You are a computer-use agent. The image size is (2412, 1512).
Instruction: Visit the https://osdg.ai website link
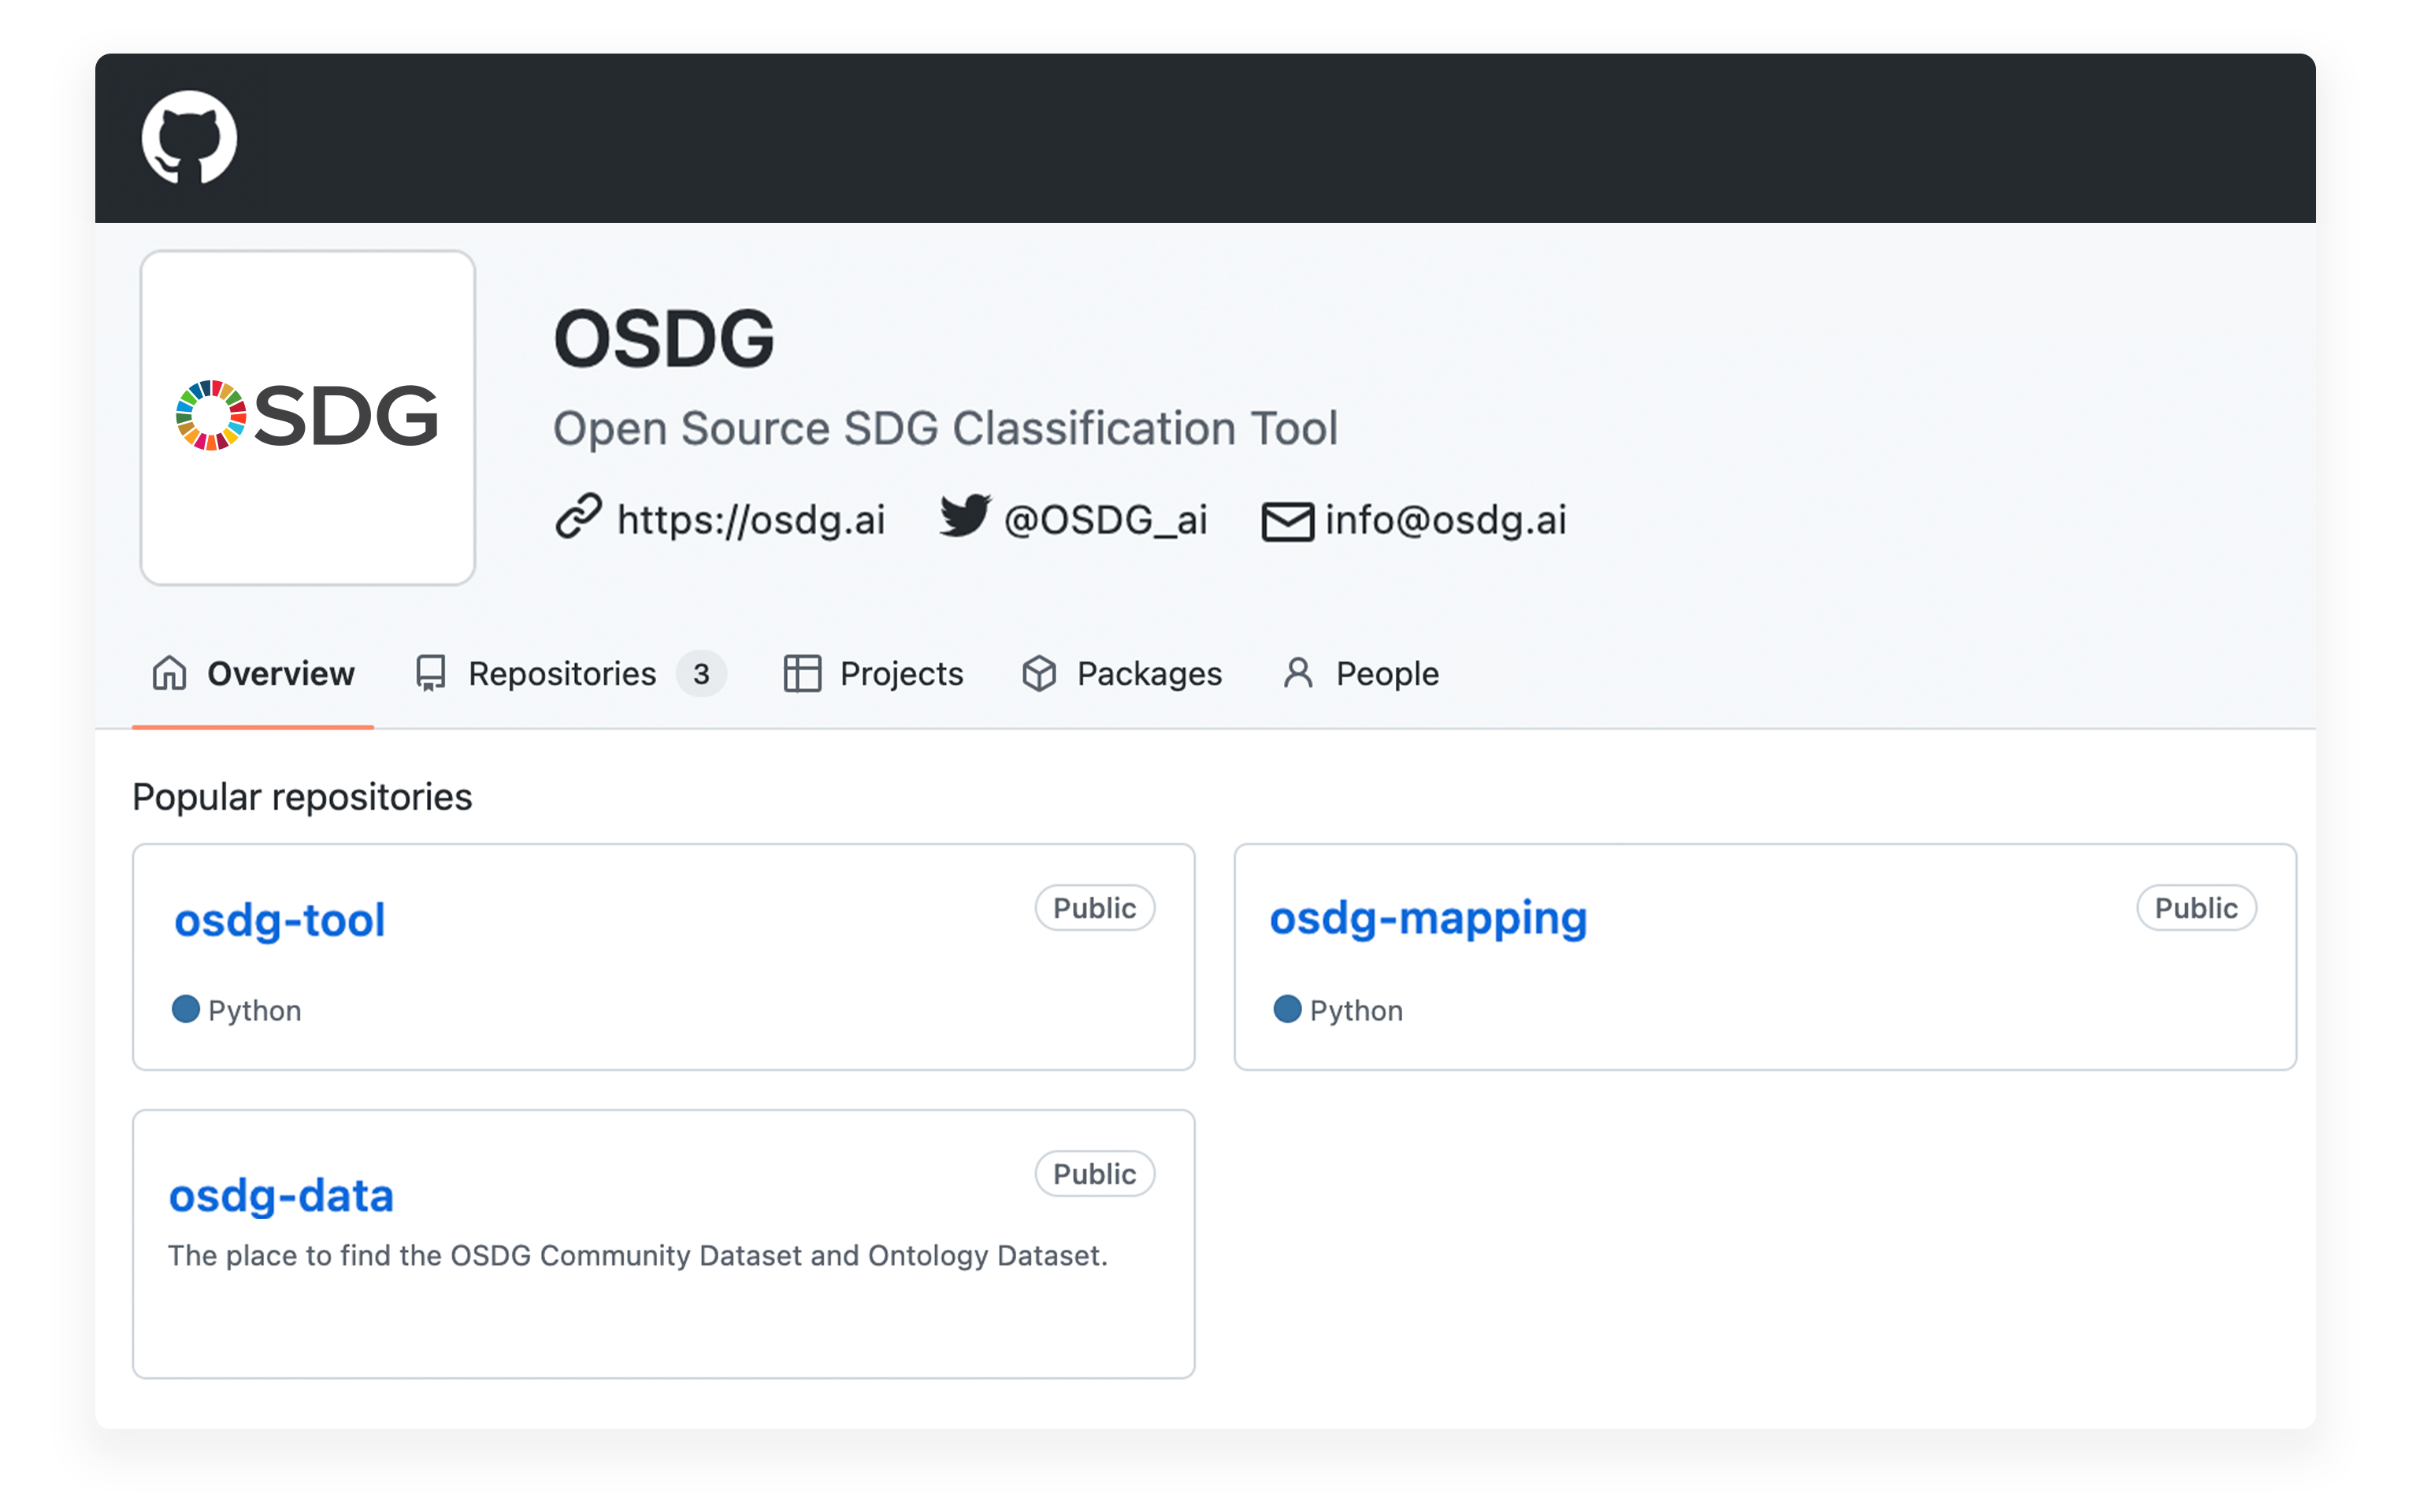click(750, 519)
